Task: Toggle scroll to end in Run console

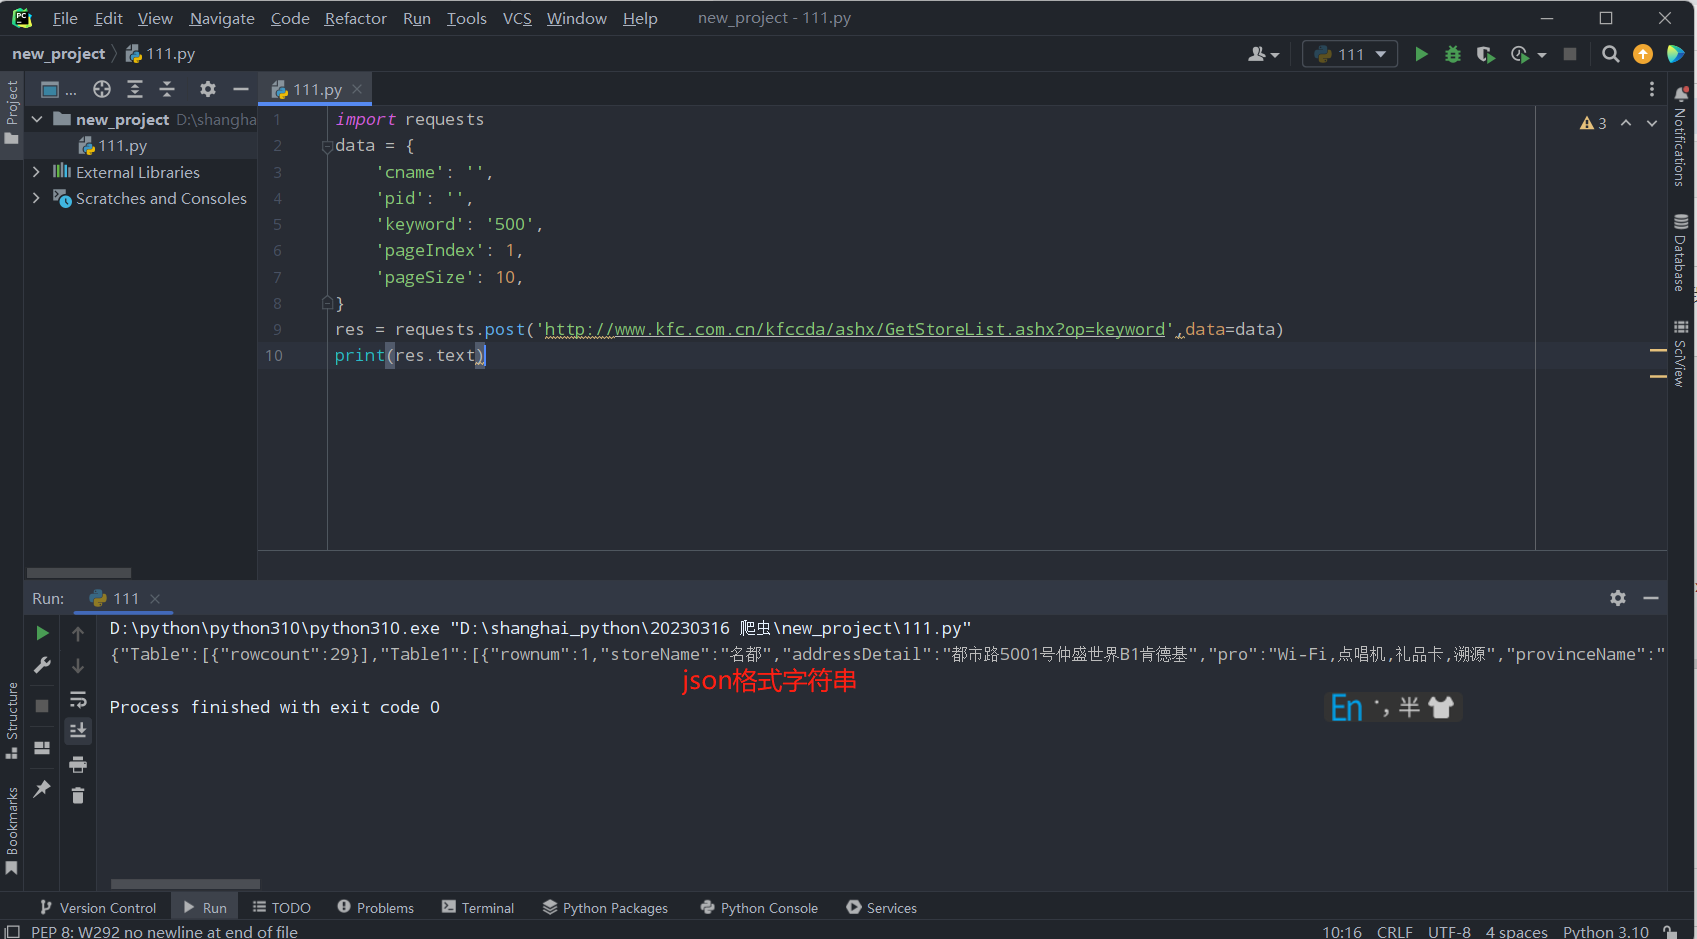Action: [x=78, y=731]
